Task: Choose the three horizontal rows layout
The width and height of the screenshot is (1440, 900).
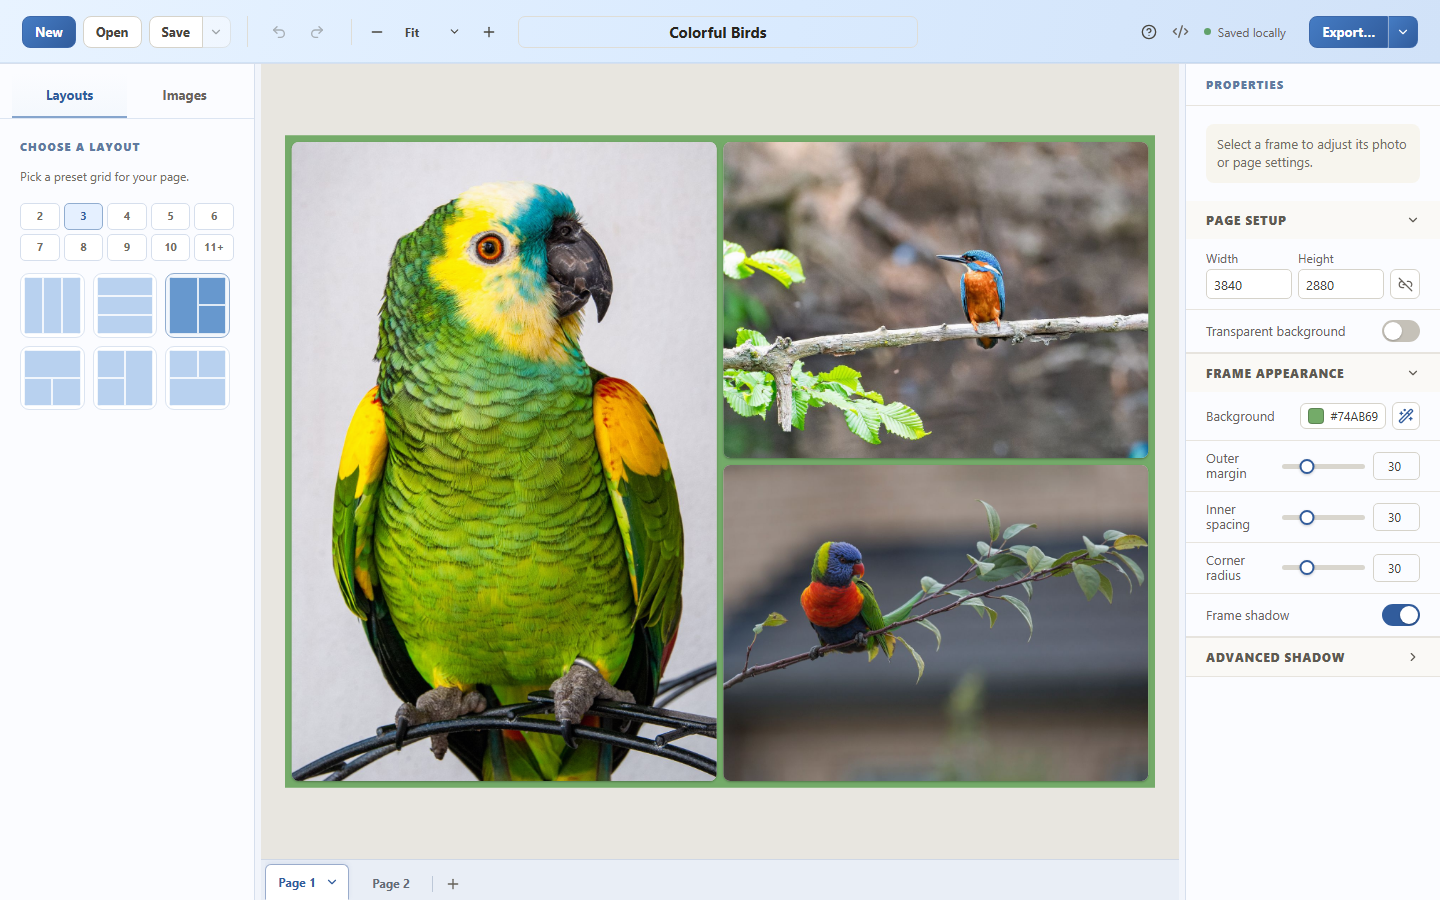Action: 125,305
